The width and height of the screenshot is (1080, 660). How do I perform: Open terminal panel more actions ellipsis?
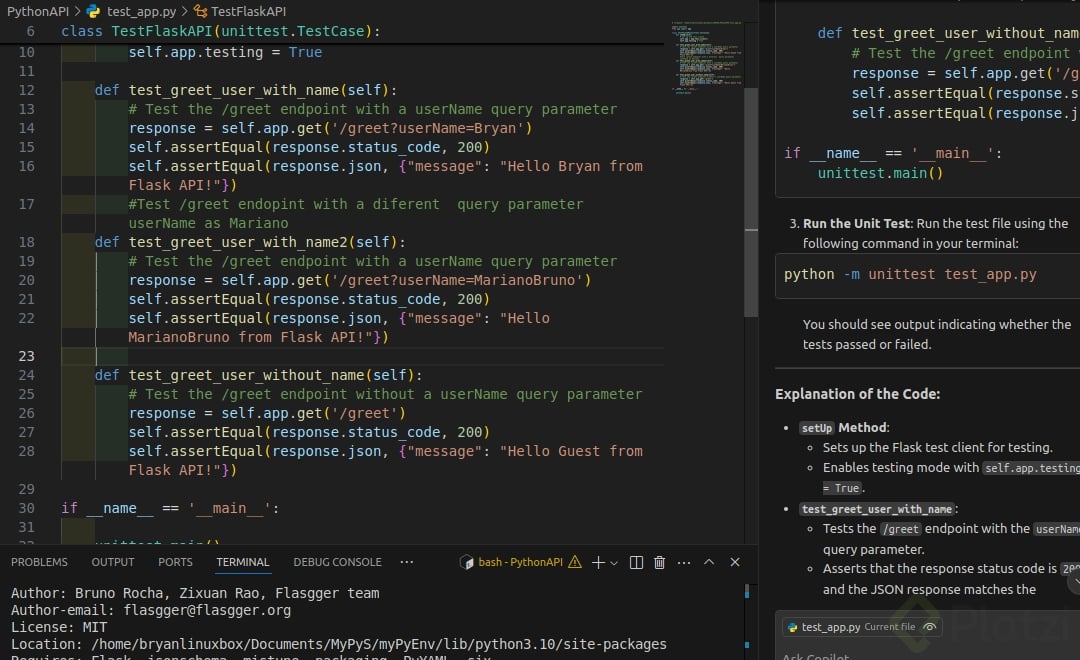[683, 563]
